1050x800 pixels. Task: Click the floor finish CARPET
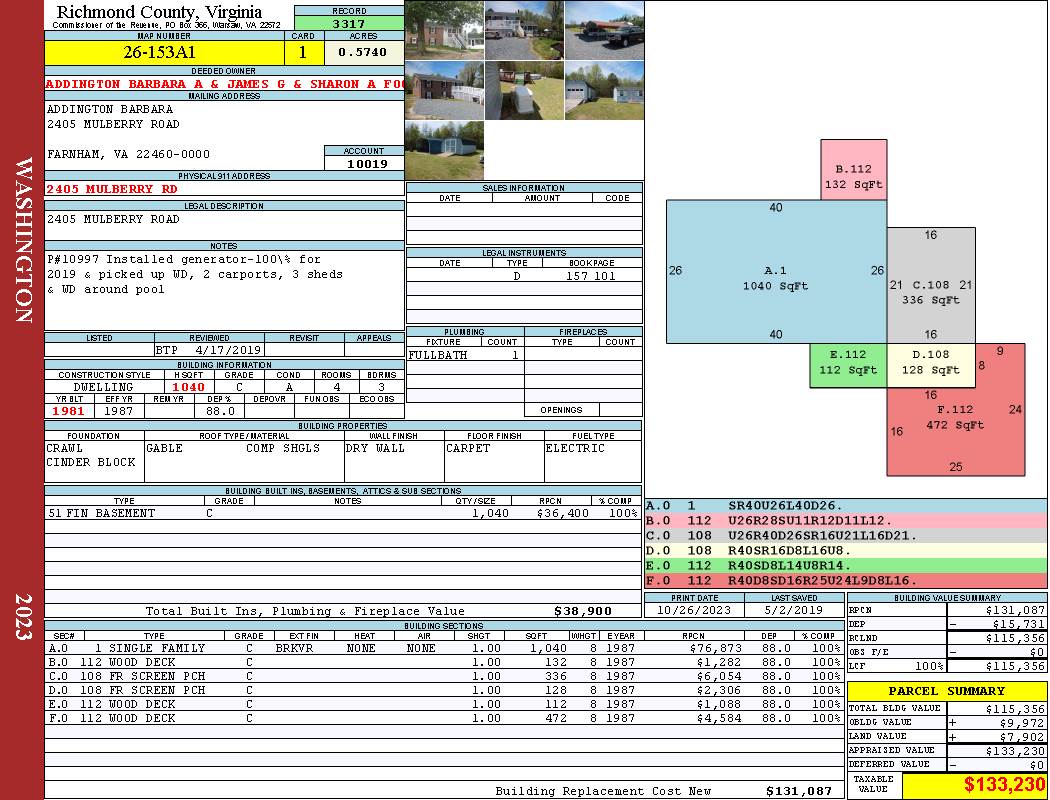pyautogui.click(x=468, y=449)
